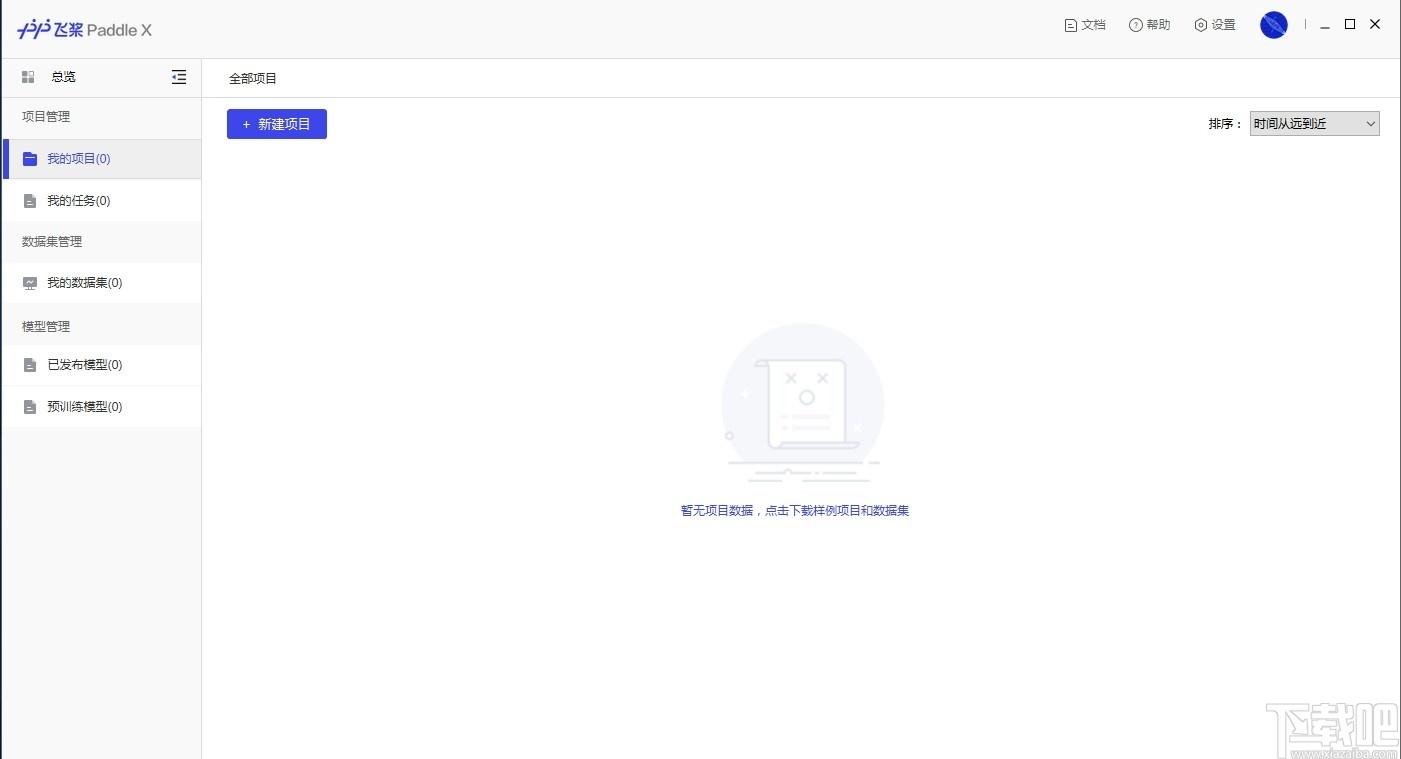The image size is (1401, 759).
Task: Click the 帮助 question mark icon
Action: [x=1135, y=25]
